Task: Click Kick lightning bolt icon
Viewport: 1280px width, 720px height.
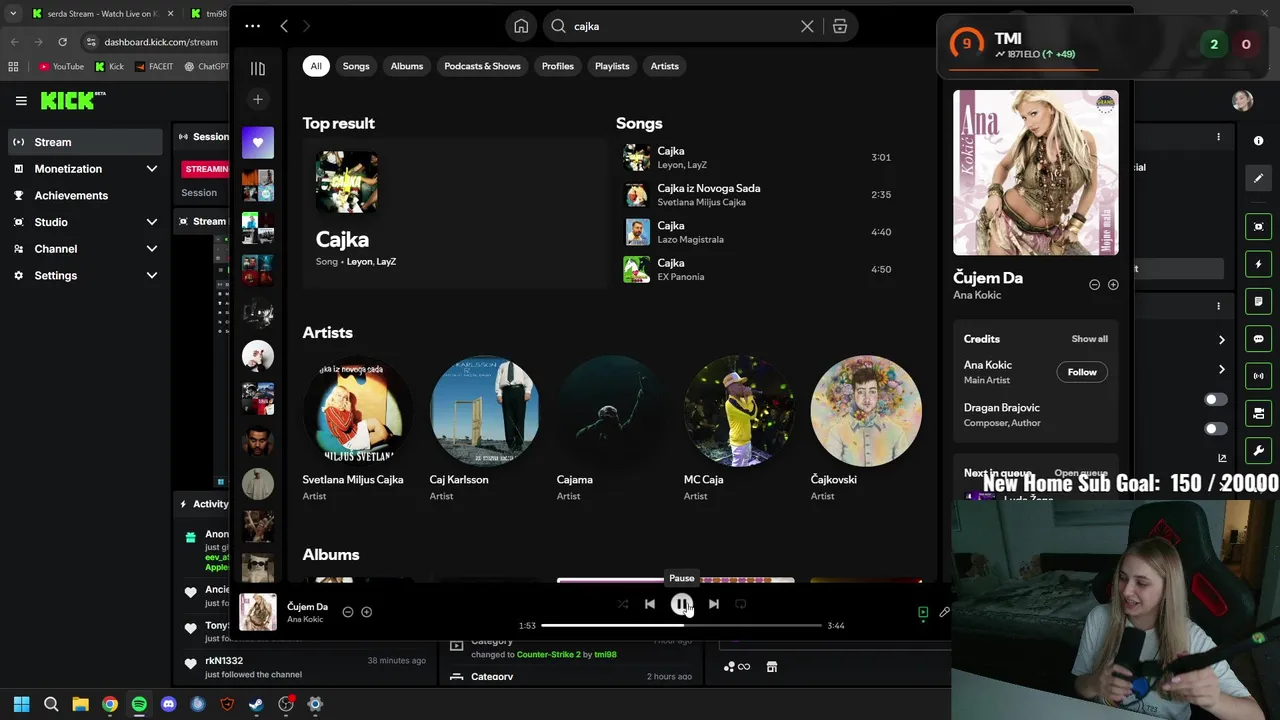Action: [x=1258, y=264]
